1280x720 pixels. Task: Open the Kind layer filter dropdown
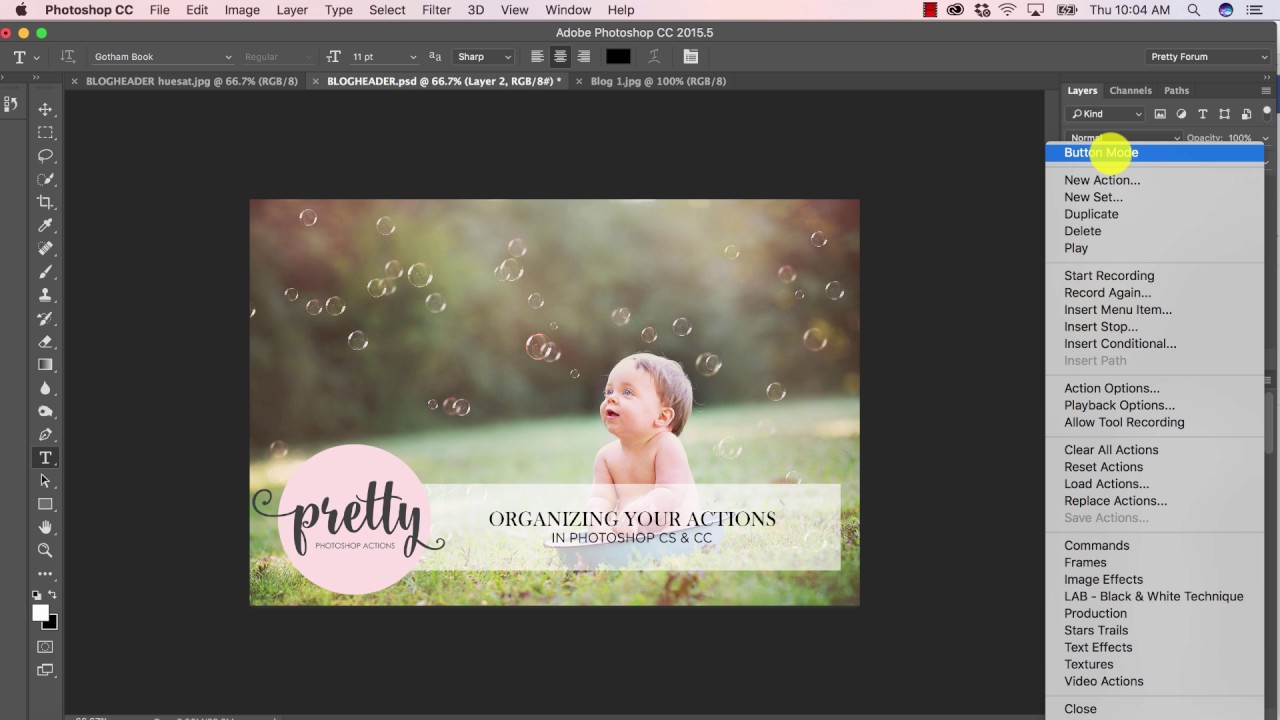click(1105, 114)
